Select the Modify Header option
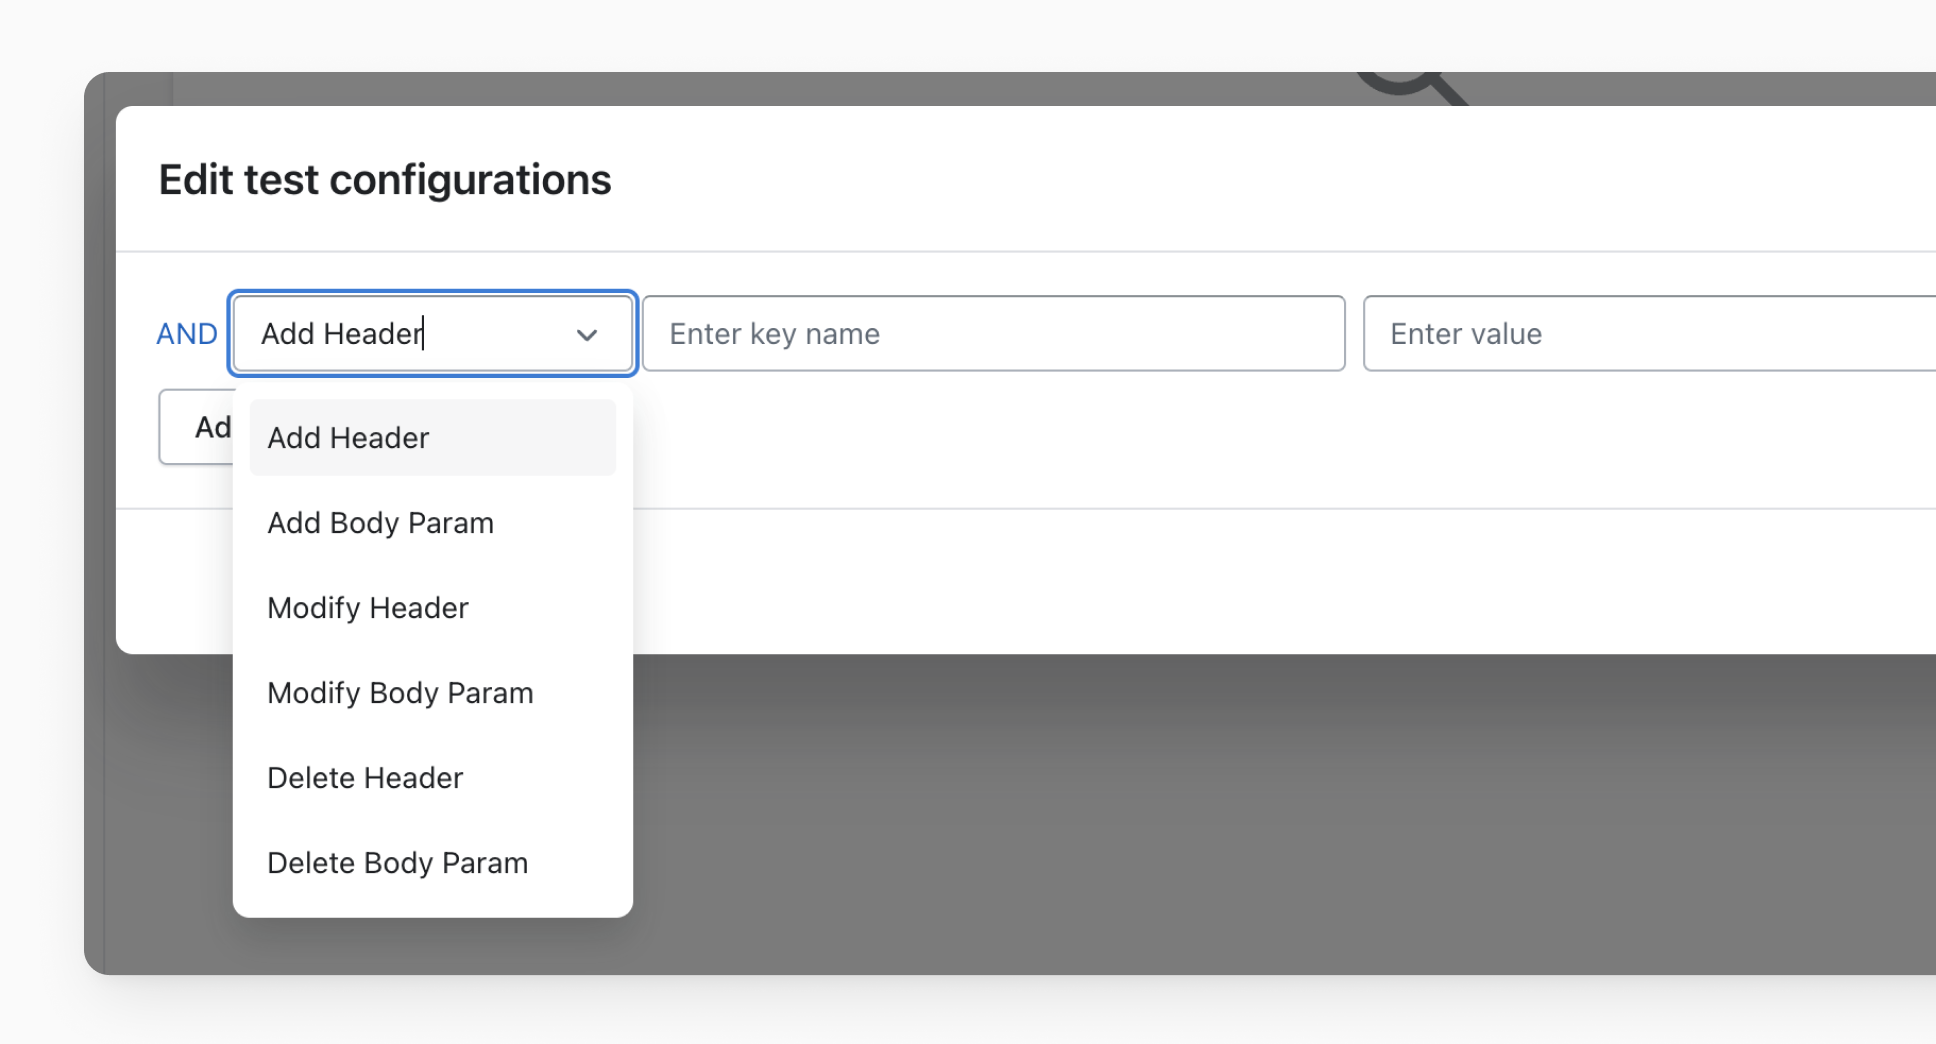 pyautogui.click(x=368, y=608)
